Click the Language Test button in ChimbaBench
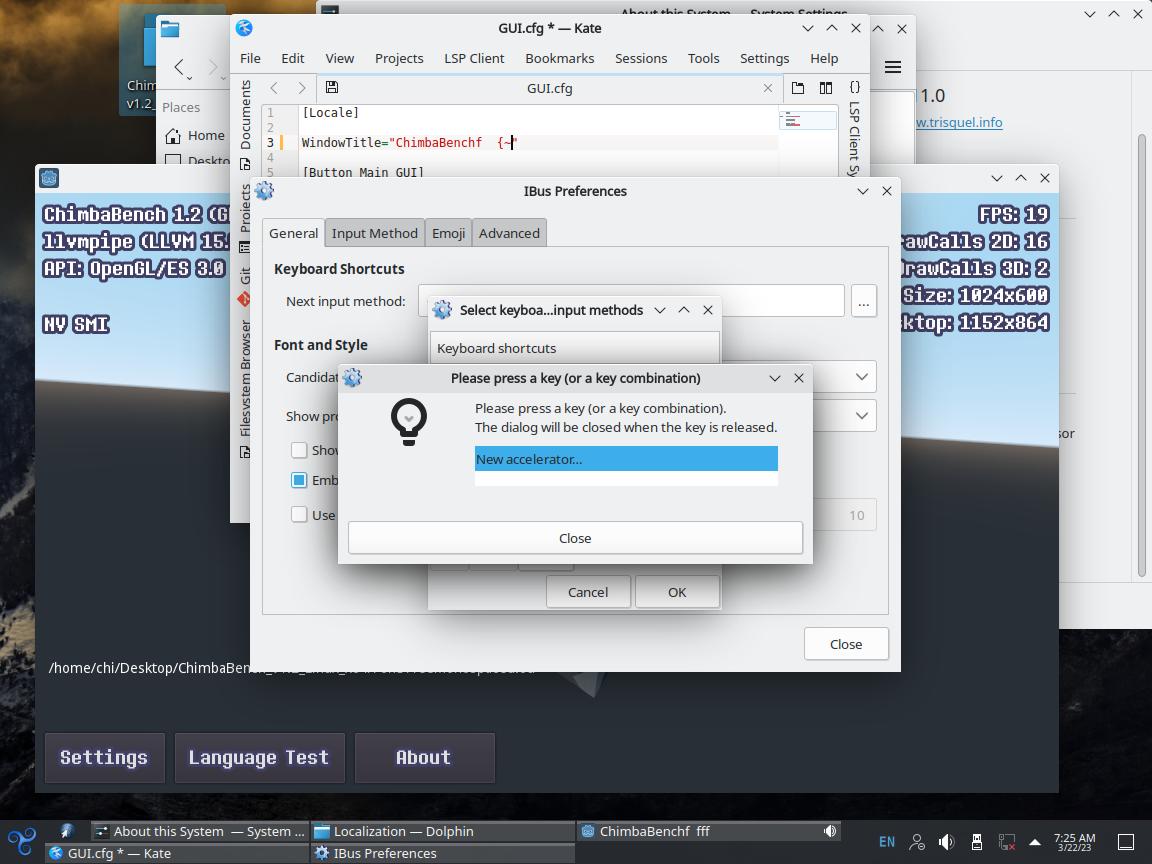This screenshot has height=864, width=1152. [259, 757]
